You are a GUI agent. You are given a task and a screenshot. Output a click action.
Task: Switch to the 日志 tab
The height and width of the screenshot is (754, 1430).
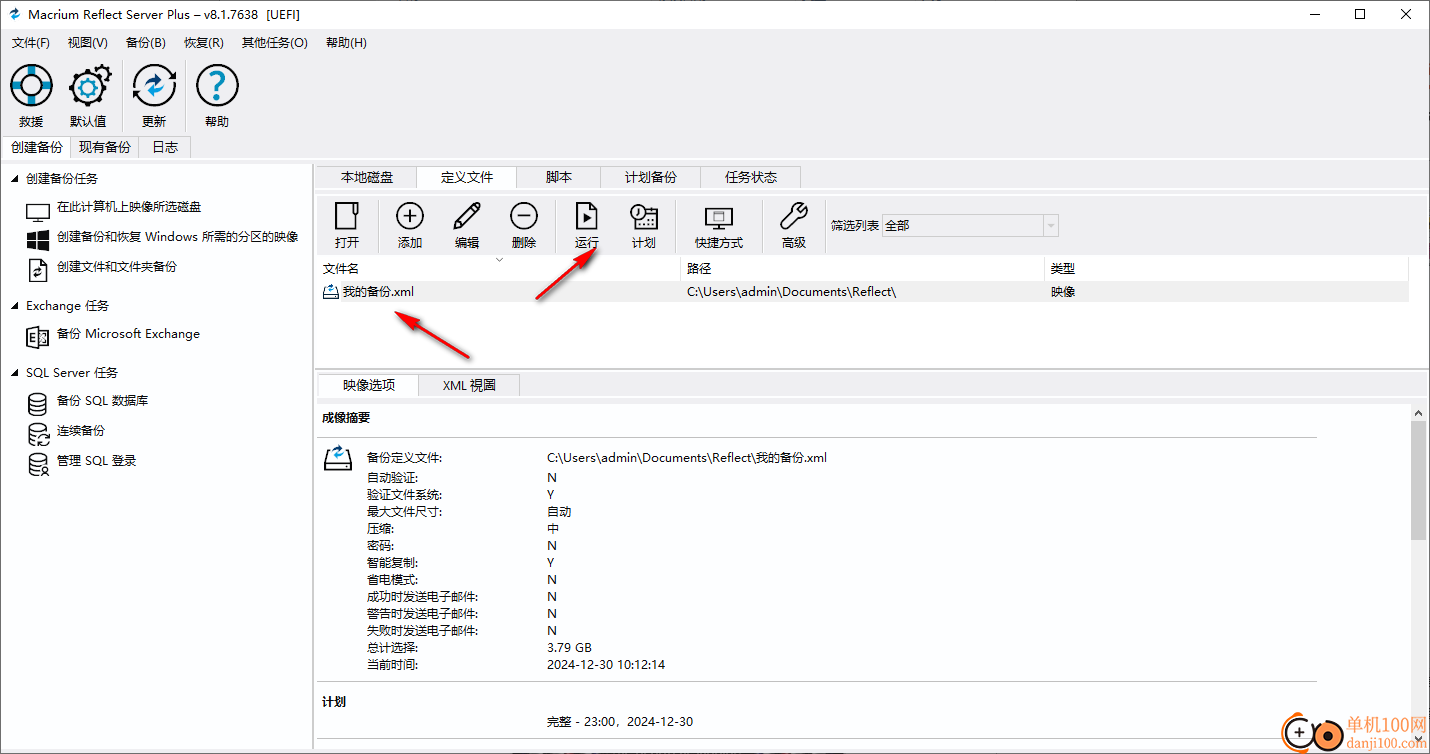165,147
